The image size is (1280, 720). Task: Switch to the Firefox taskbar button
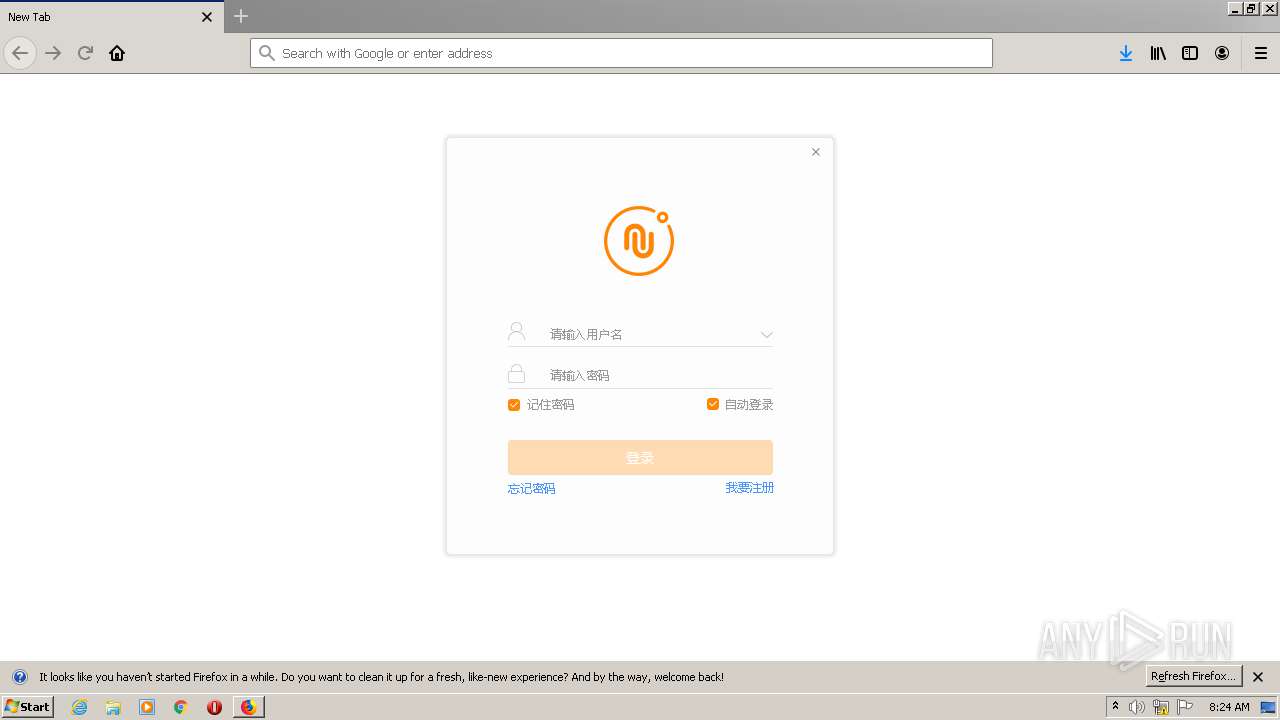[x=248, y=707]
